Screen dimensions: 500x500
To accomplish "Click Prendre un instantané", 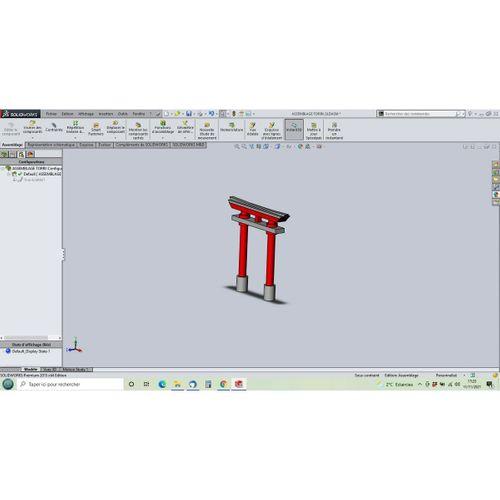I will point(334,132).
